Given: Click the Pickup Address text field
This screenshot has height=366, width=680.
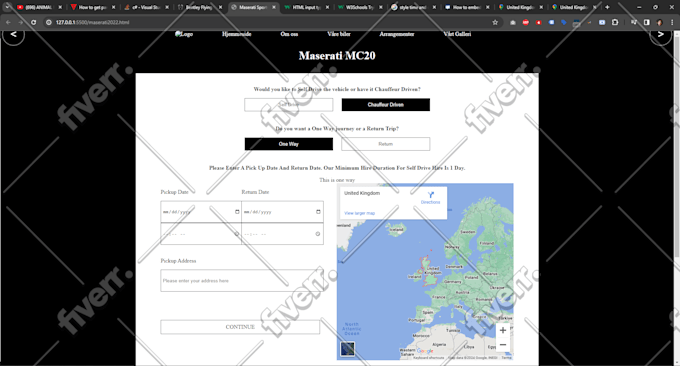Looking at the screenshot, I should click(x=242, y=281).
